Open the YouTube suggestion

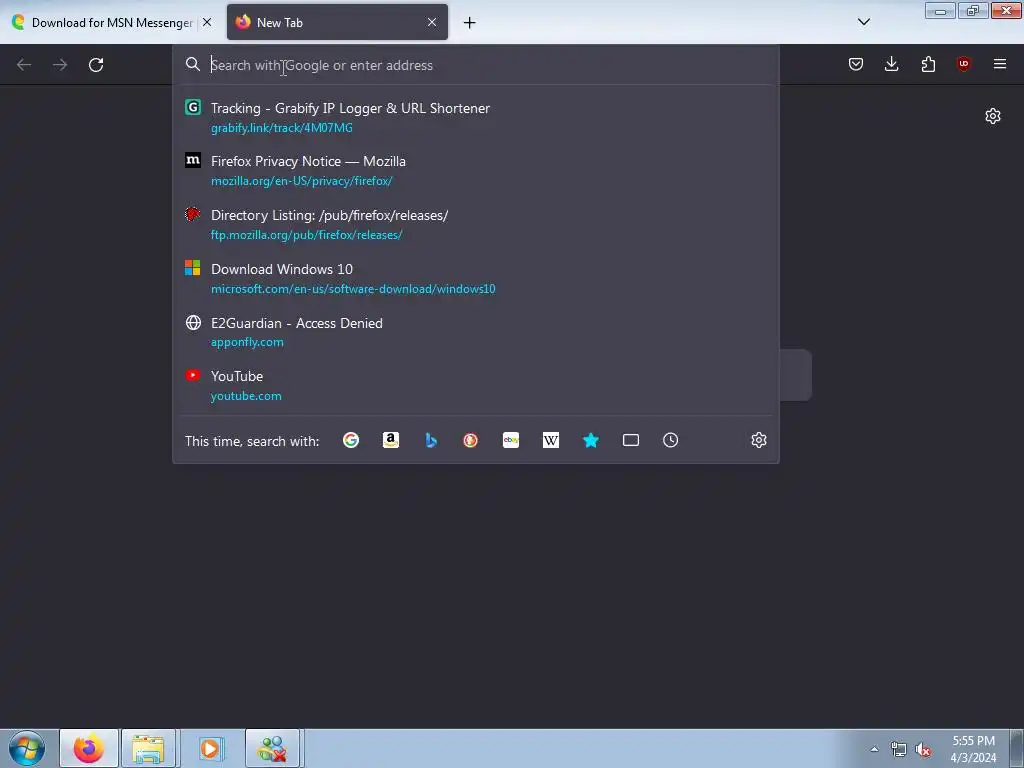click(475, 385)
